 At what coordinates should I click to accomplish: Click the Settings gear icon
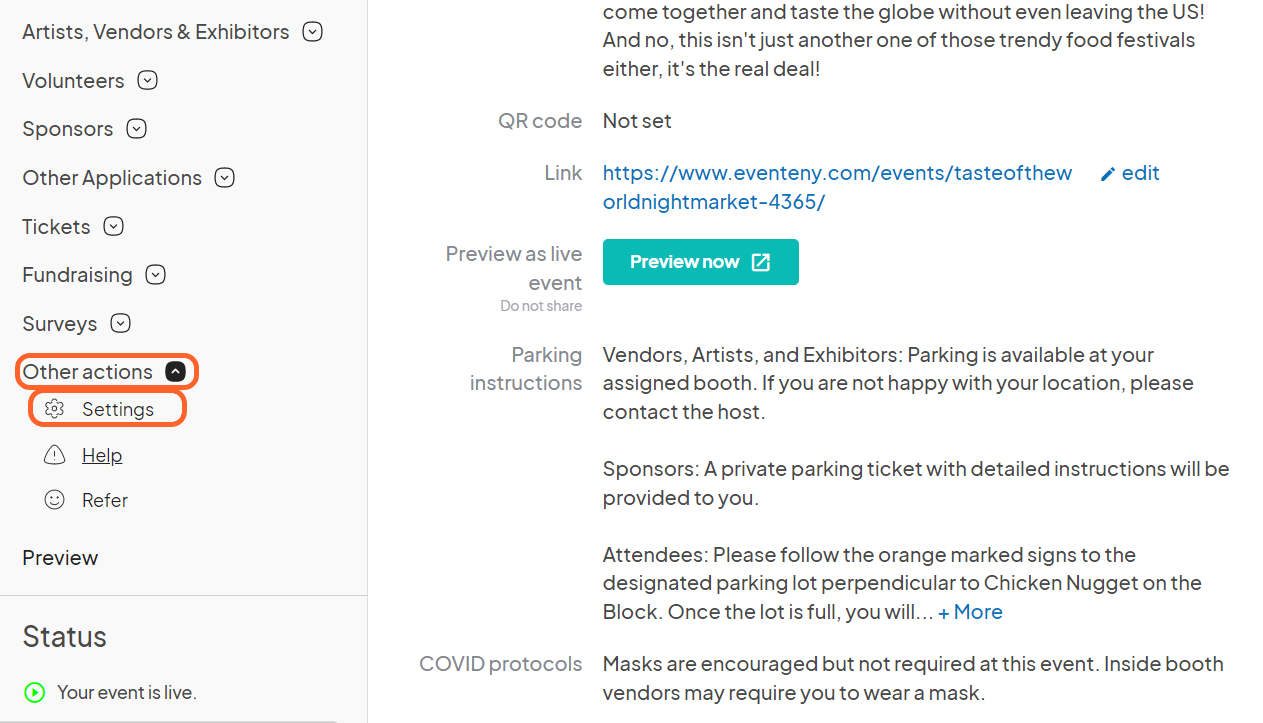pos(55,409)
